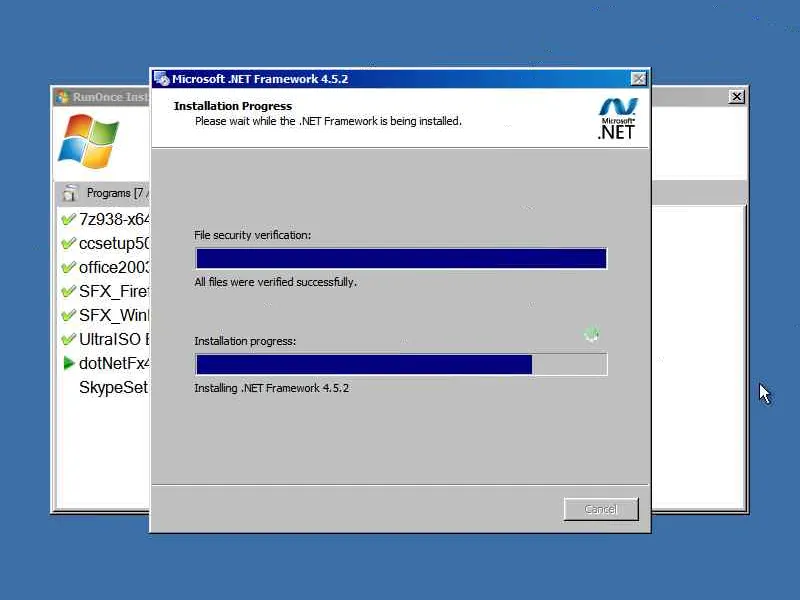The width and height of the screenshot is (800, 600).
Task: Select the office2003 program entry
Action: click(114, 267)
